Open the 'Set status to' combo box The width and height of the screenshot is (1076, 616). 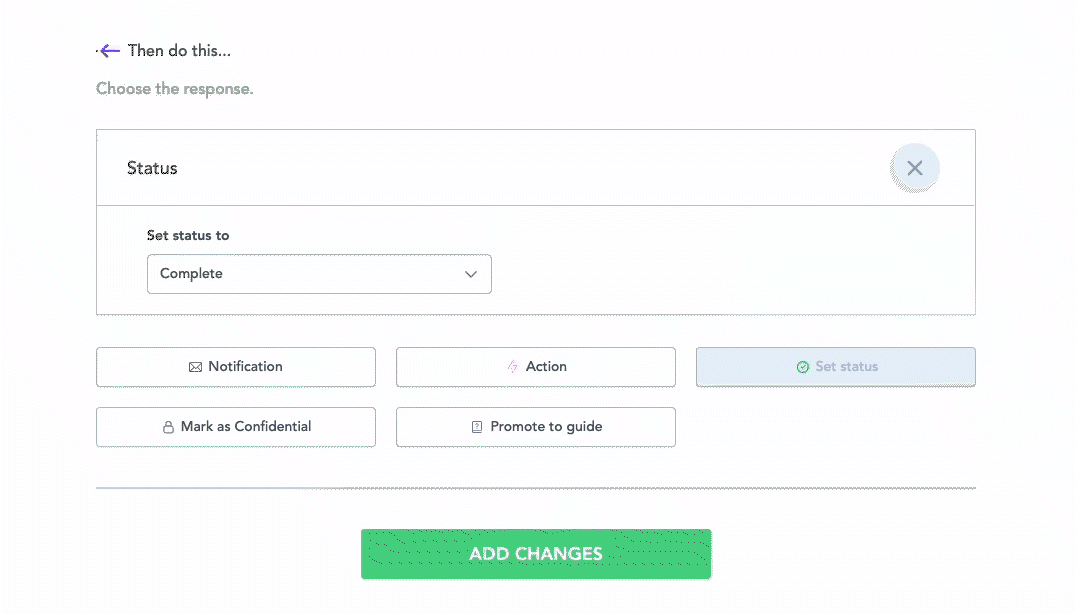point(319,274)
